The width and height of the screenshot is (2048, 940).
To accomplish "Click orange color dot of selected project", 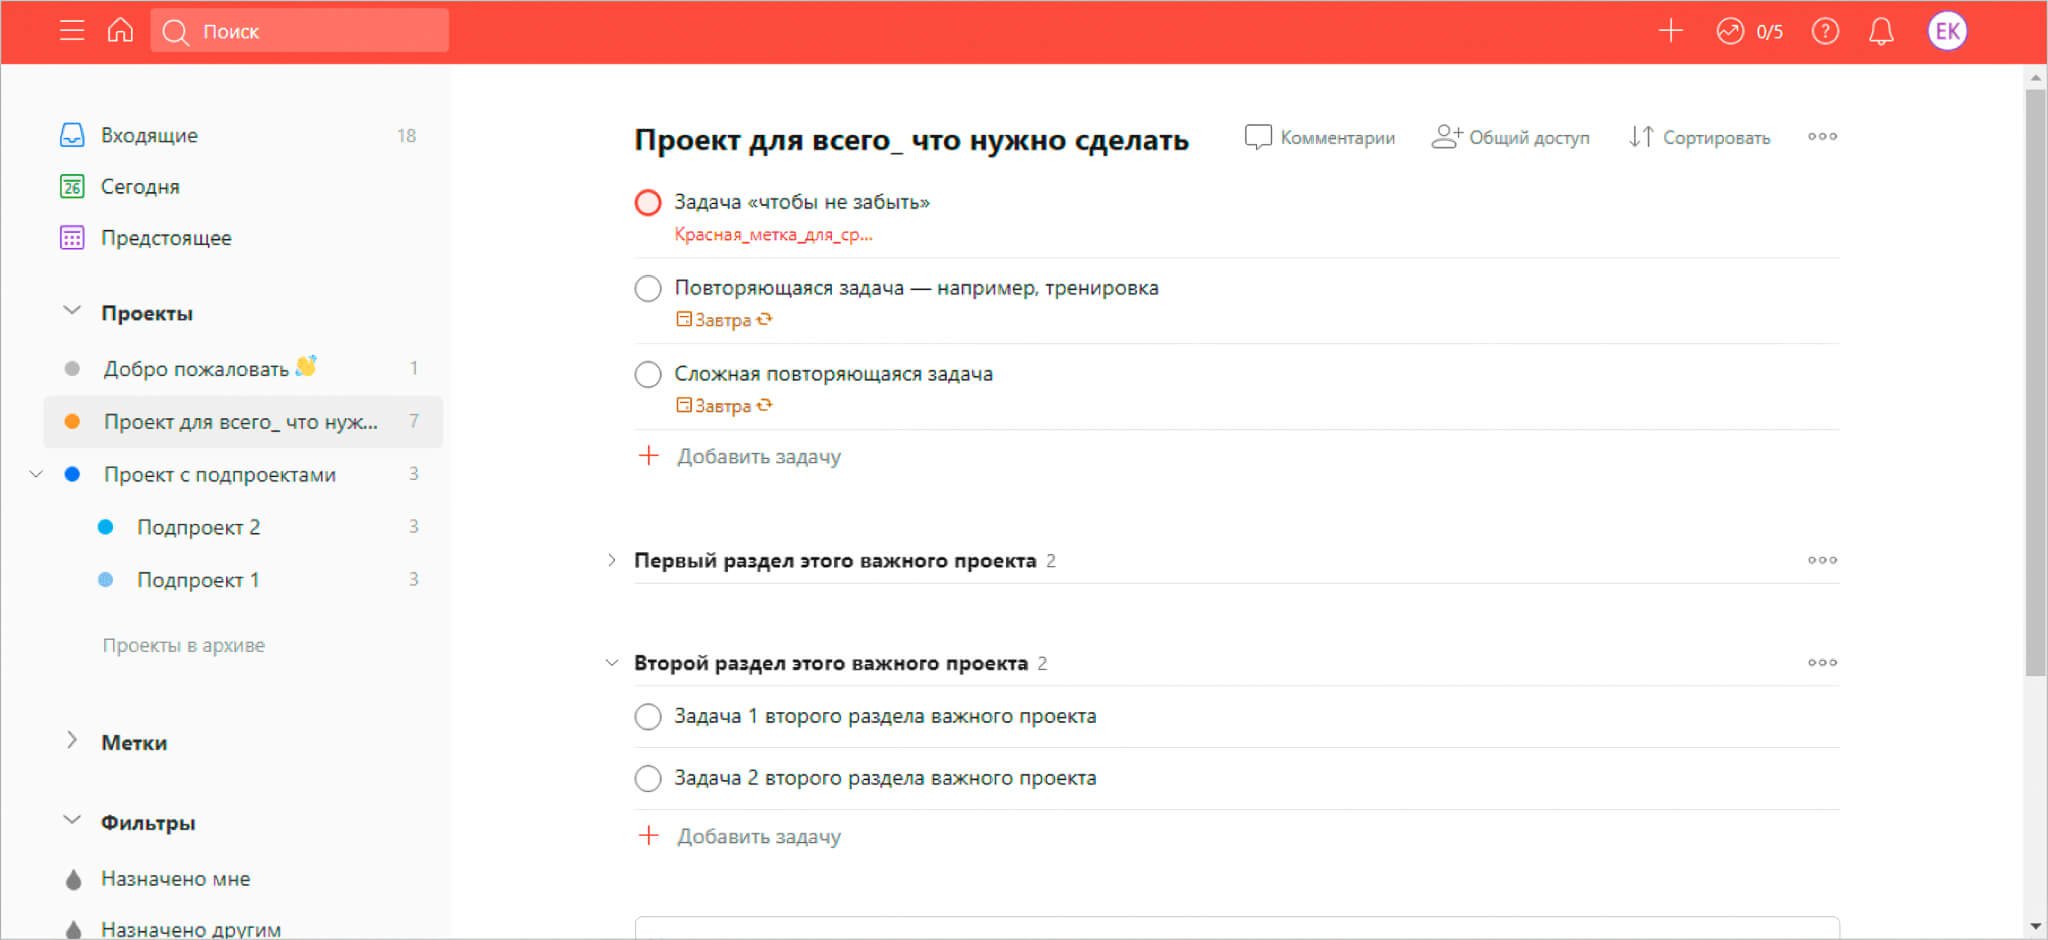I will tap(72, 421).
